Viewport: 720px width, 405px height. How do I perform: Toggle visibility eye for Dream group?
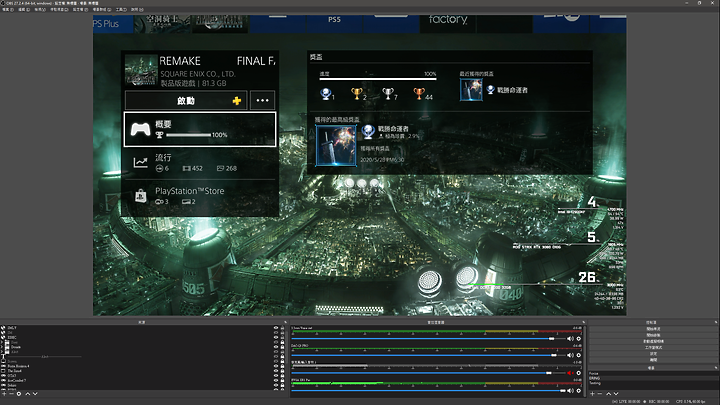tap(276, 347)
